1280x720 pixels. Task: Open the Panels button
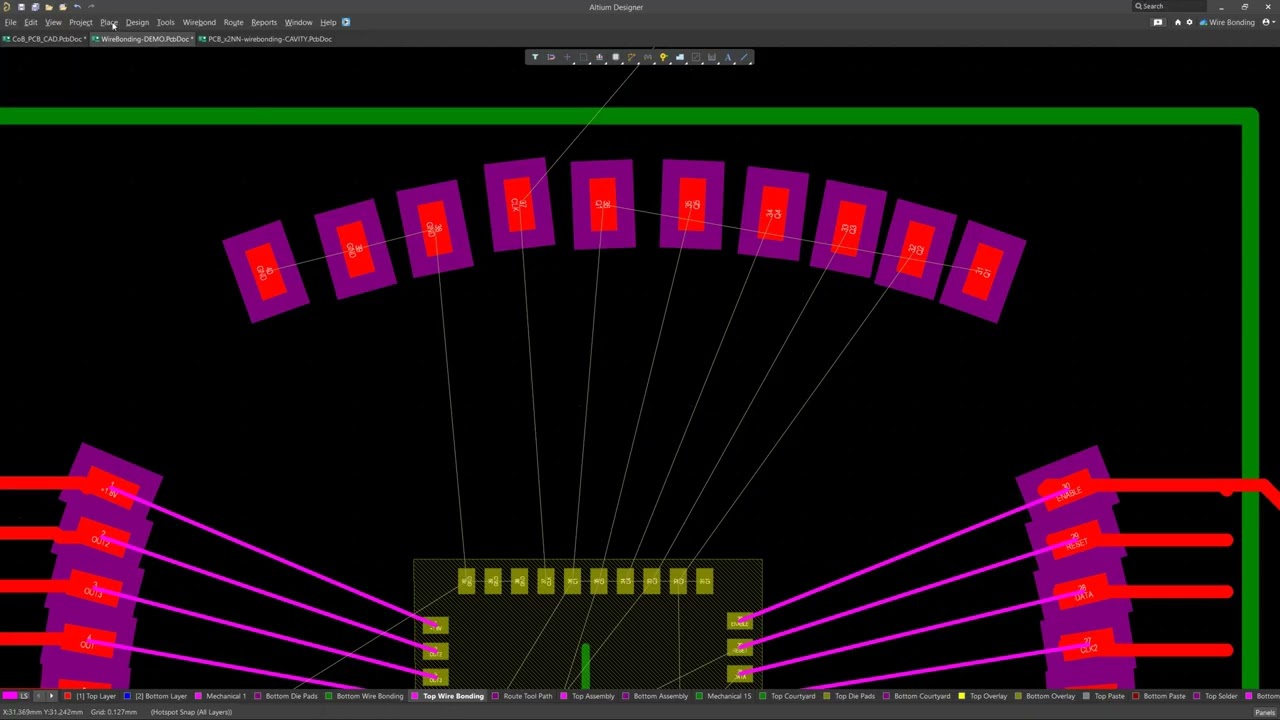click(x=1264, y=712)
